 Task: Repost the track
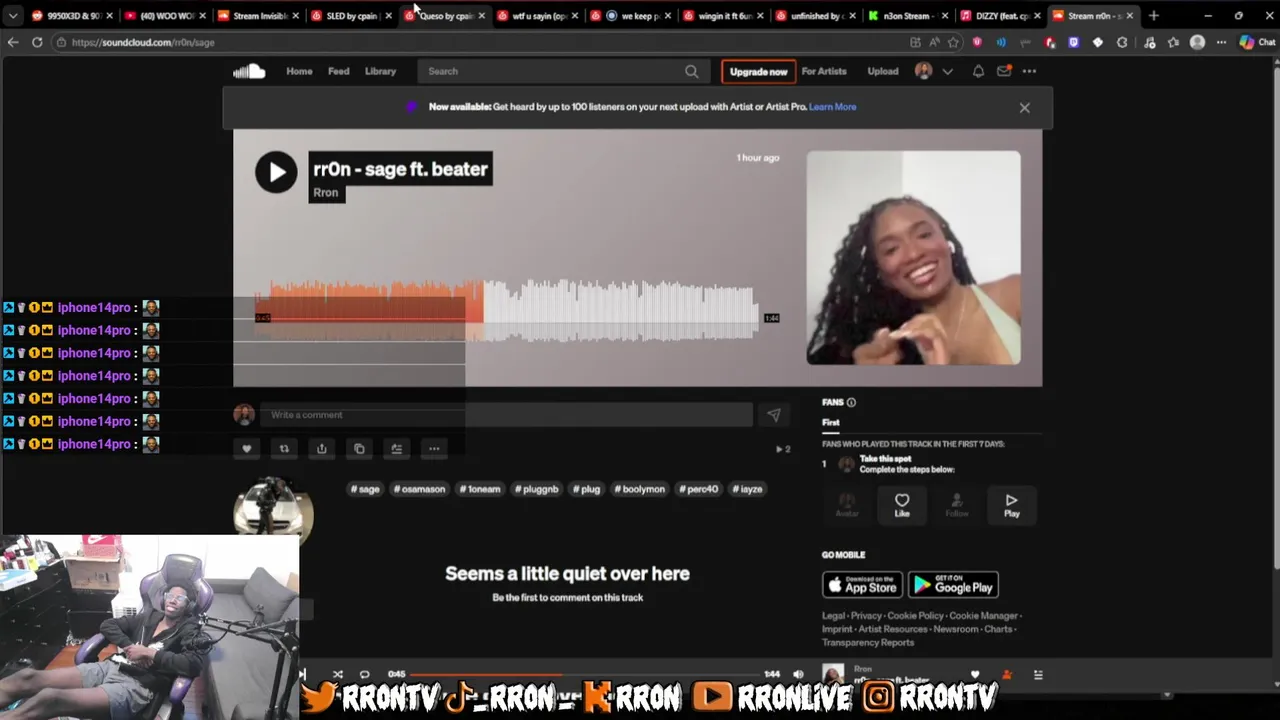point(284,449)
